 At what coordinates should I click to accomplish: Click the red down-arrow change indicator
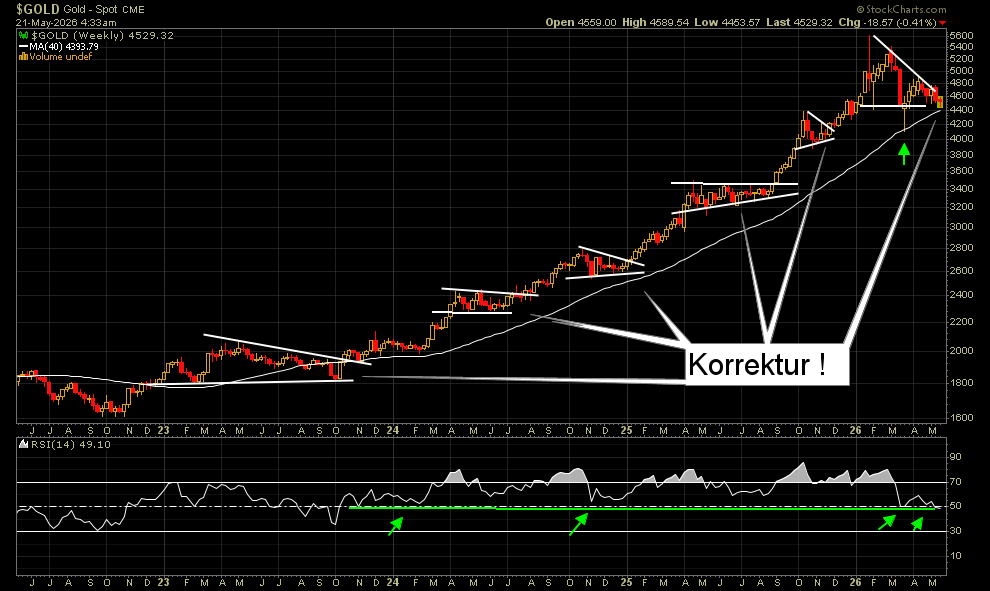pos(942,23)
